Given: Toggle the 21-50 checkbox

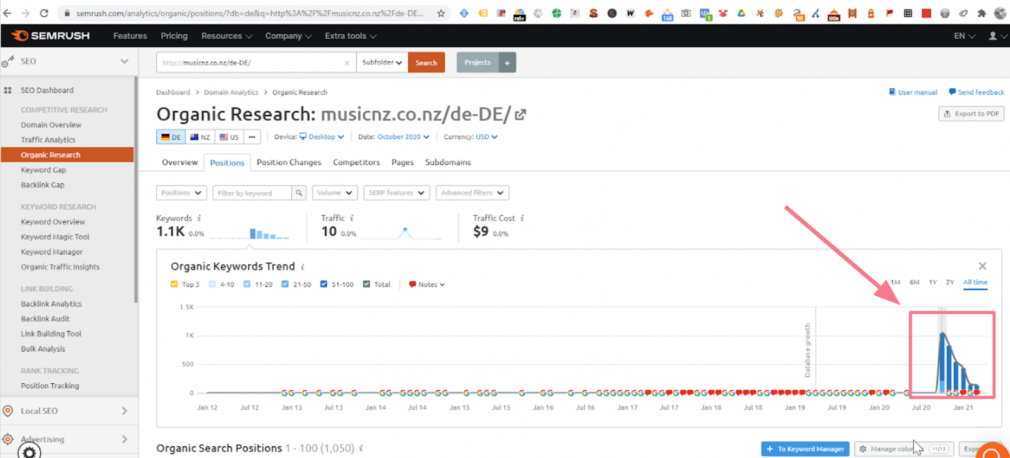Looking at the screenshot, I should point(285,284).
